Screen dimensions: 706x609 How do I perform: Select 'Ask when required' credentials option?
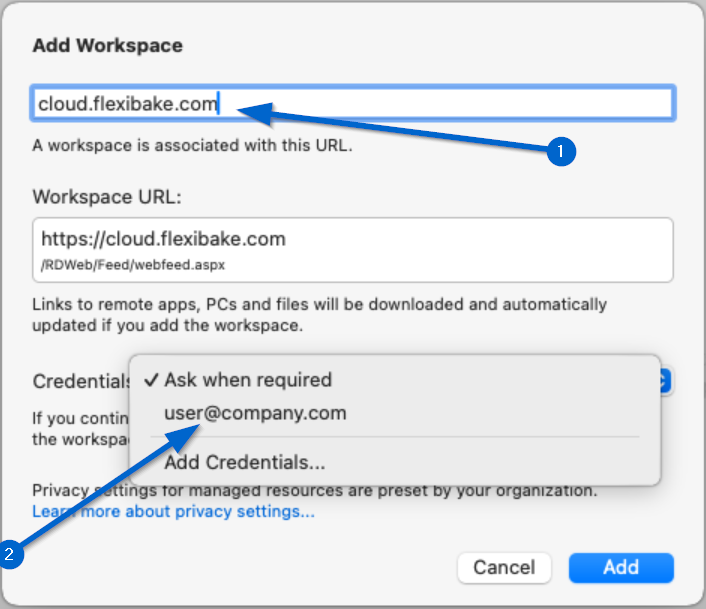(395, 380)
